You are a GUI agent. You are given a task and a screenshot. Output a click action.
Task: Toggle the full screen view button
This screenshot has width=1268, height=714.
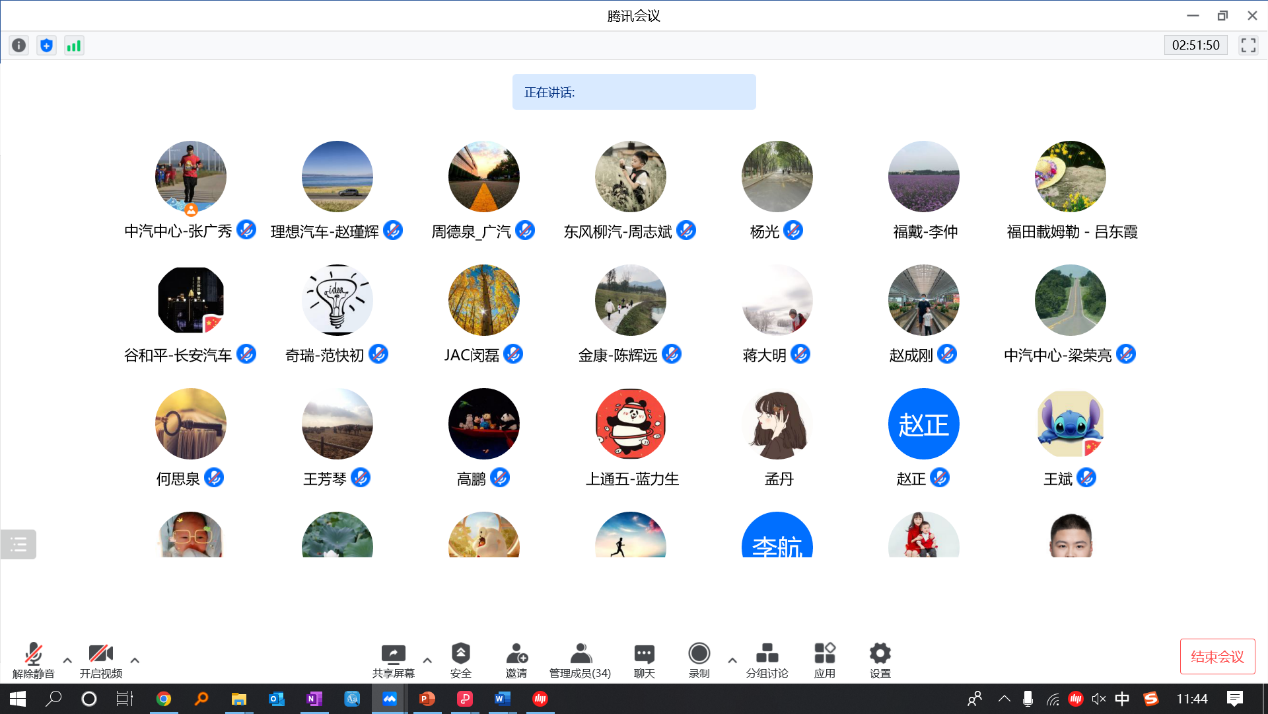1248,45
